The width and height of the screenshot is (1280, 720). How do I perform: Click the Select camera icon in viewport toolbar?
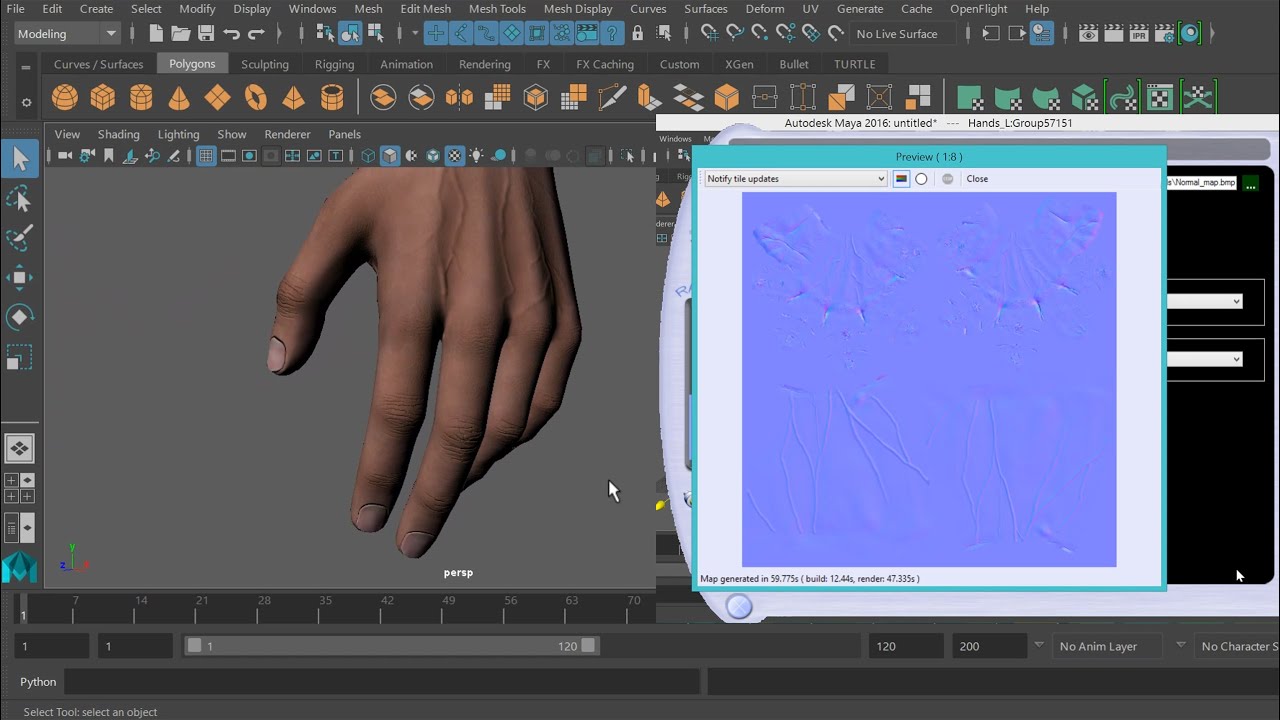(65, 155)
